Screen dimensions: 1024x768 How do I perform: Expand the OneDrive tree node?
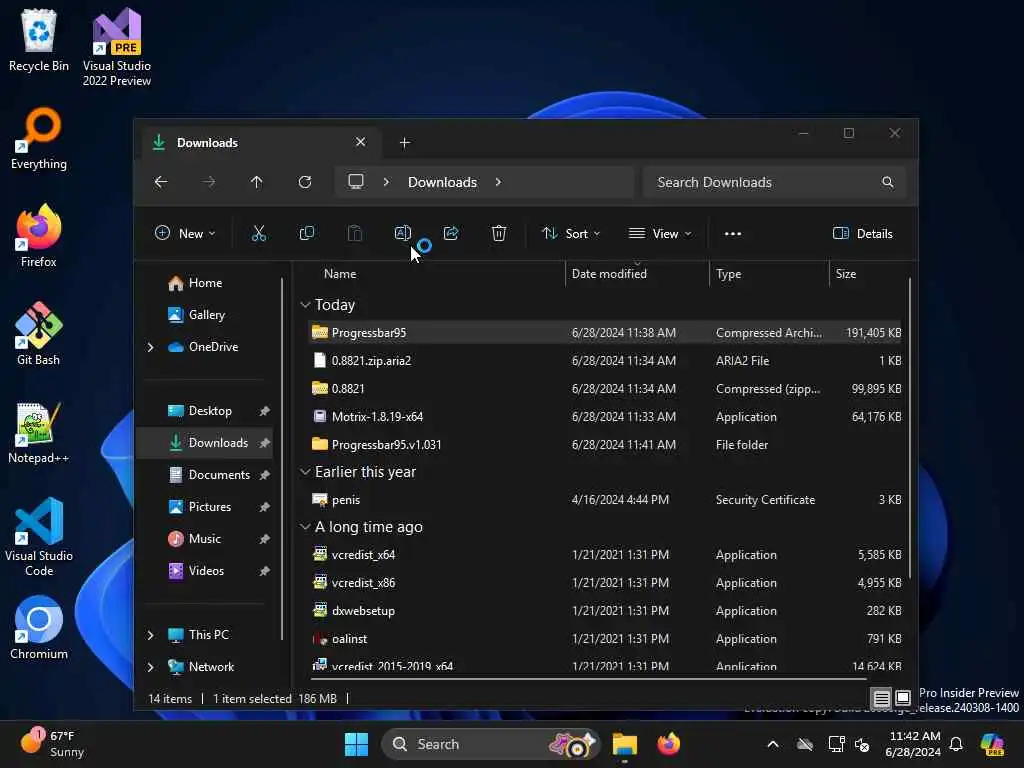pyautogui.click(x=151, y=347)
